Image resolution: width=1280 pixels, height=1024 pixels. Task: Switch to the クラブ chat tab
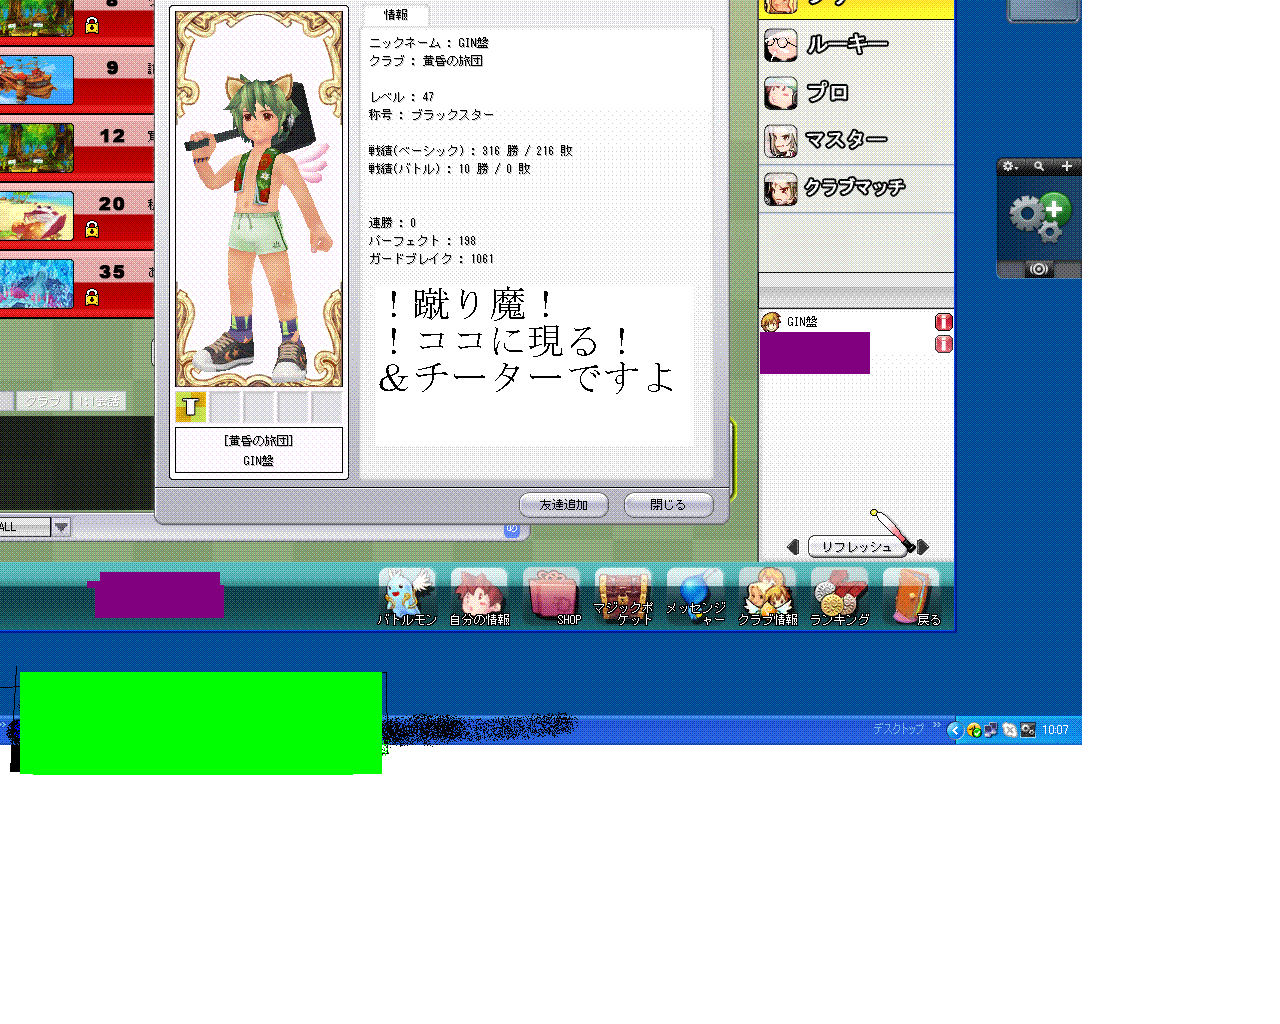coord(43,401)
